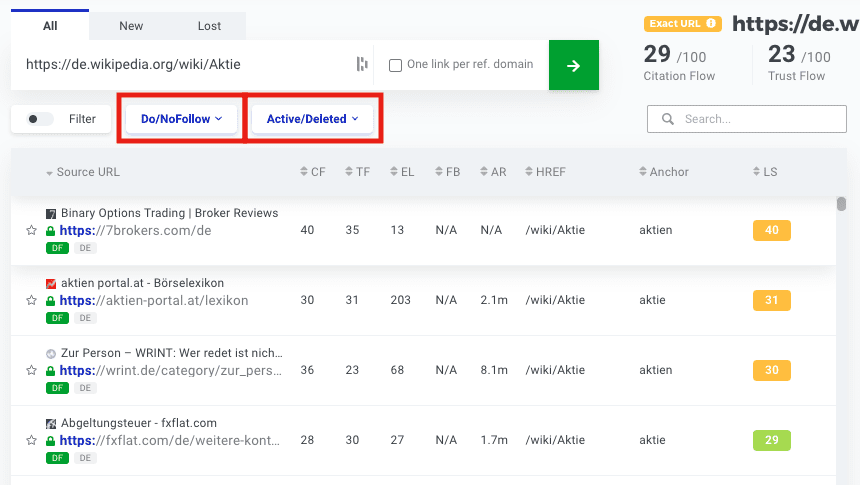Sort by the AR column

click(x=493, y=172)
